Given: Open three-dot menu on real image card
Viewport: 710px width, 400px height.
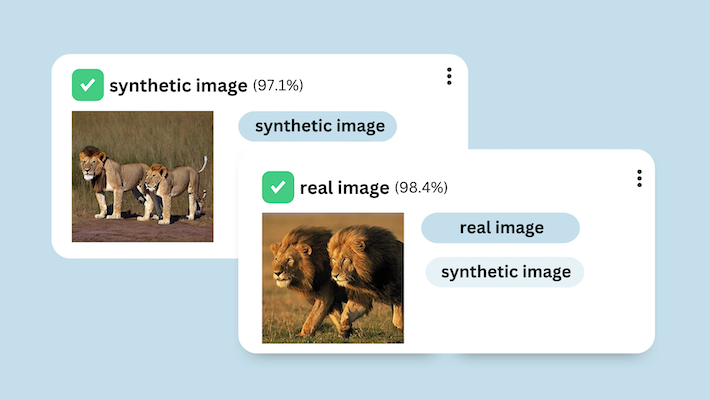Looking at the screenshot, I should click(639, 178).
